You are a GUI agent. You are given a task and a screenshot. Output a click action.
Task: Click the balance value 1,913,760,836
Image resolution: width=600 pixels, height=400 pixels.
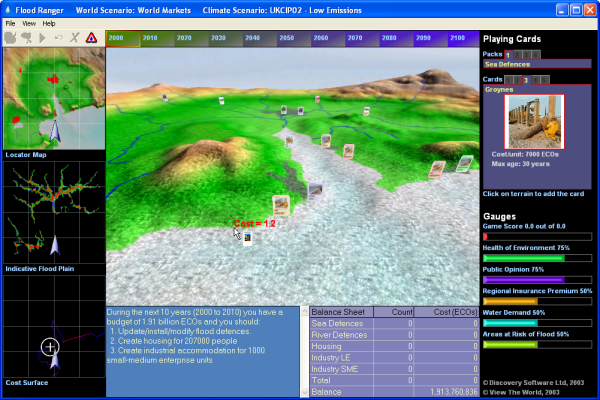[x=454, y=392]
